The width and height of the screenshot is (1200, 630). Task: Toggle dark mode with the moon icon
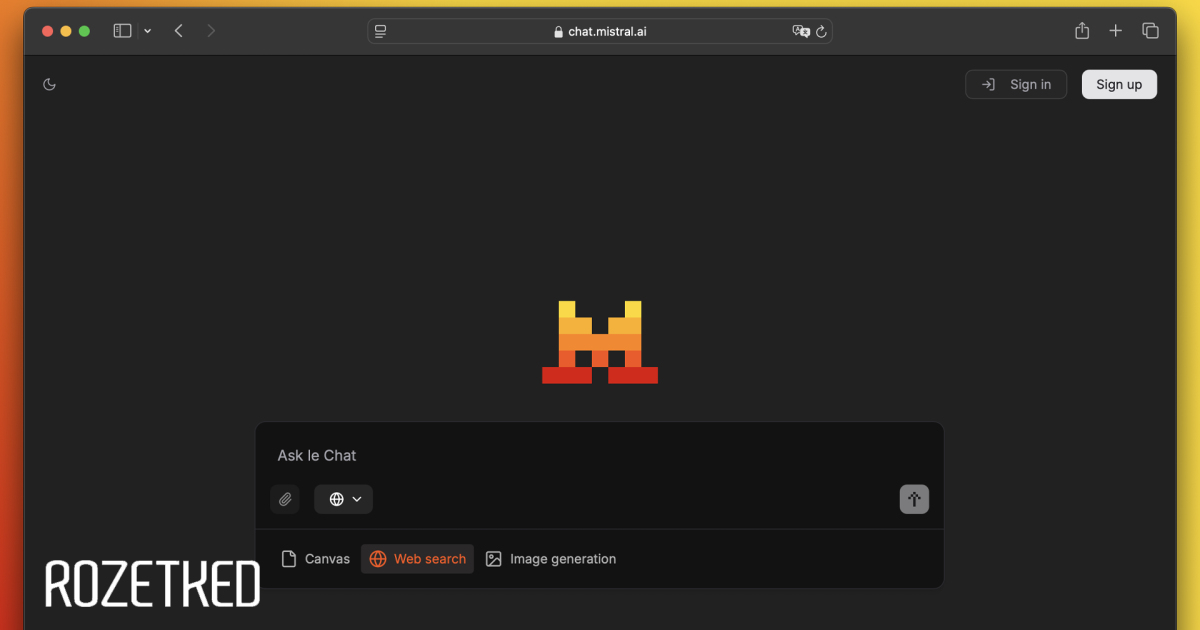pos(49,85)
